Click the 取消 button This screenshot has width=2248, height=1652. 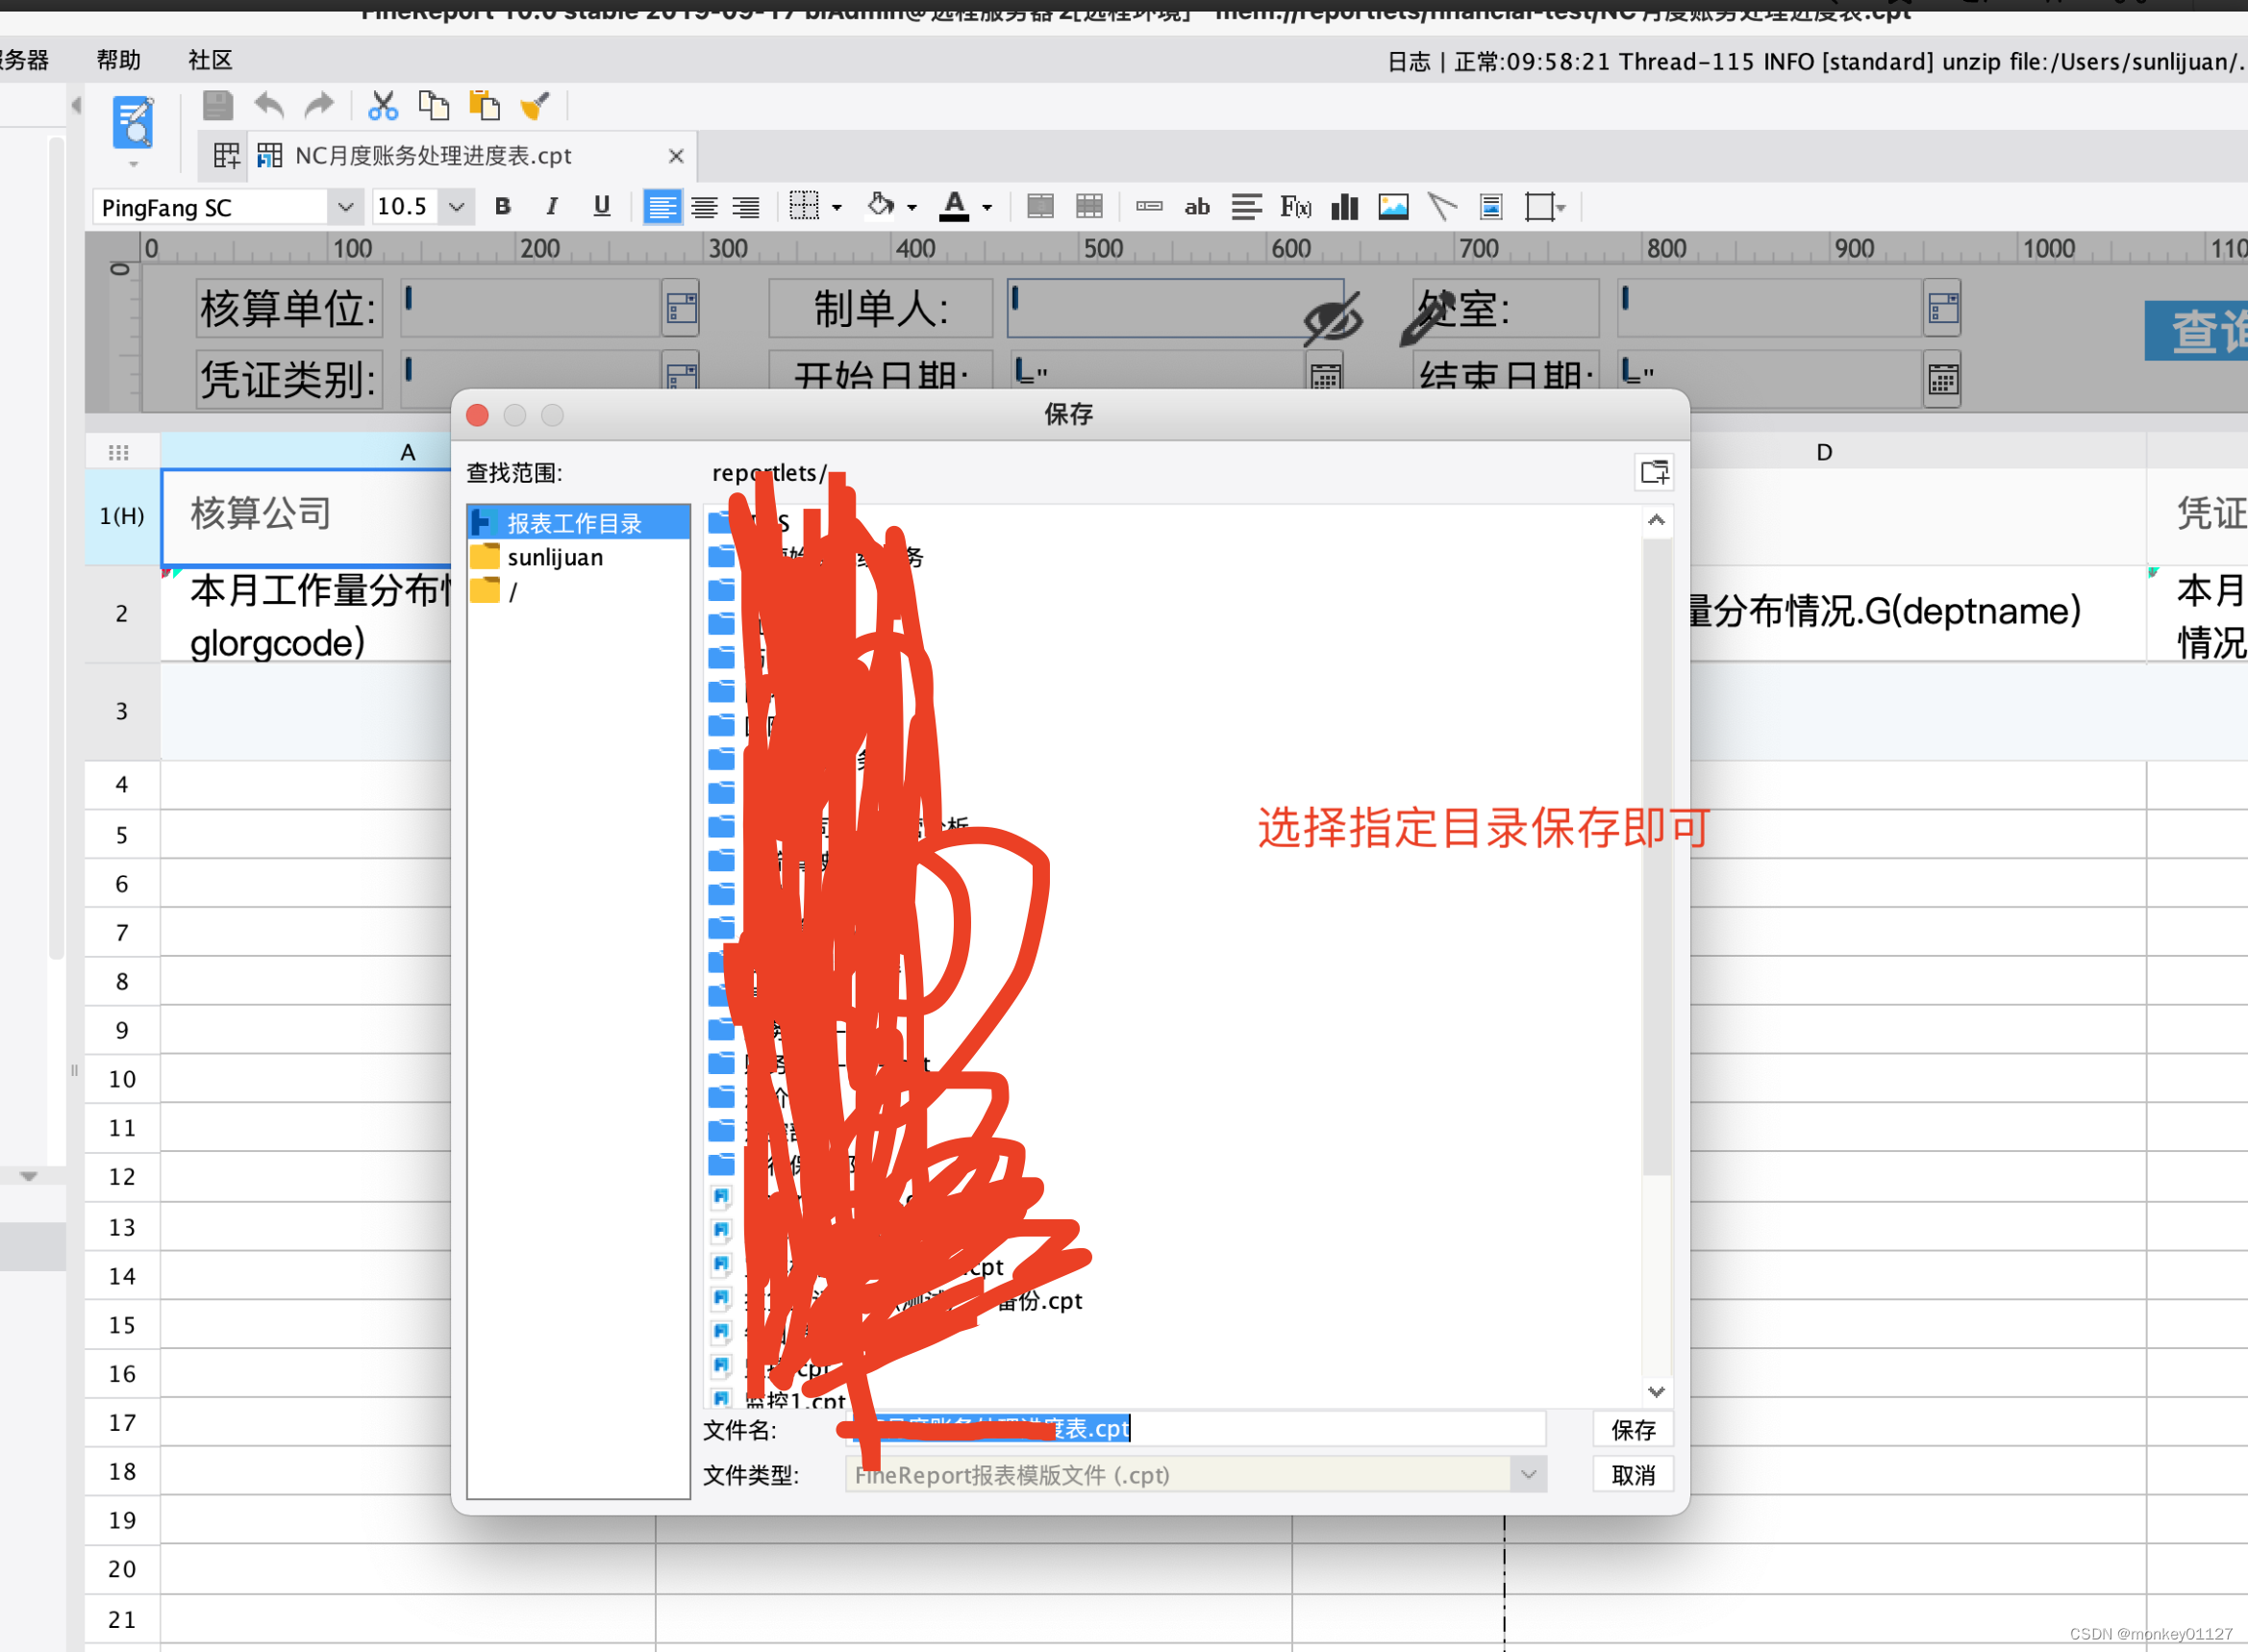click(x=1633, y=1475)
